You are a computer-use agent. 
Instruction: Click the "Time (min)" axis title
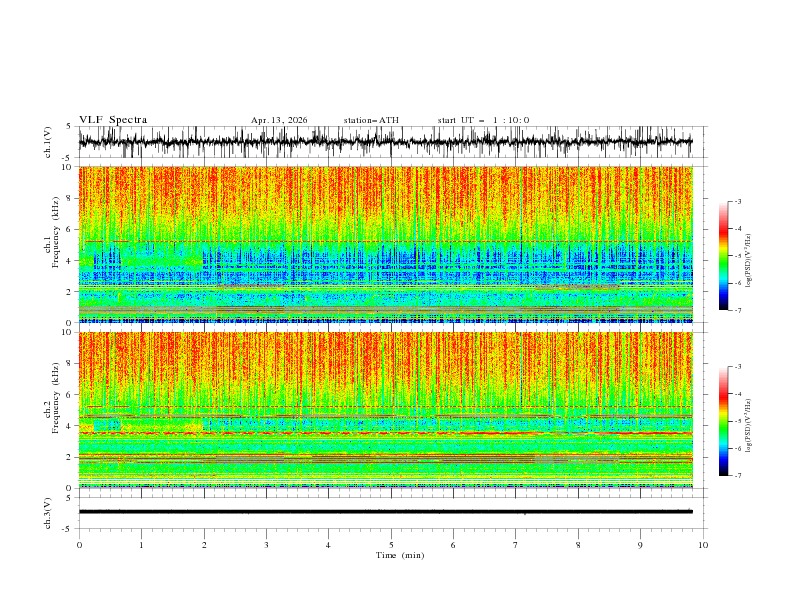click(400, 555)
